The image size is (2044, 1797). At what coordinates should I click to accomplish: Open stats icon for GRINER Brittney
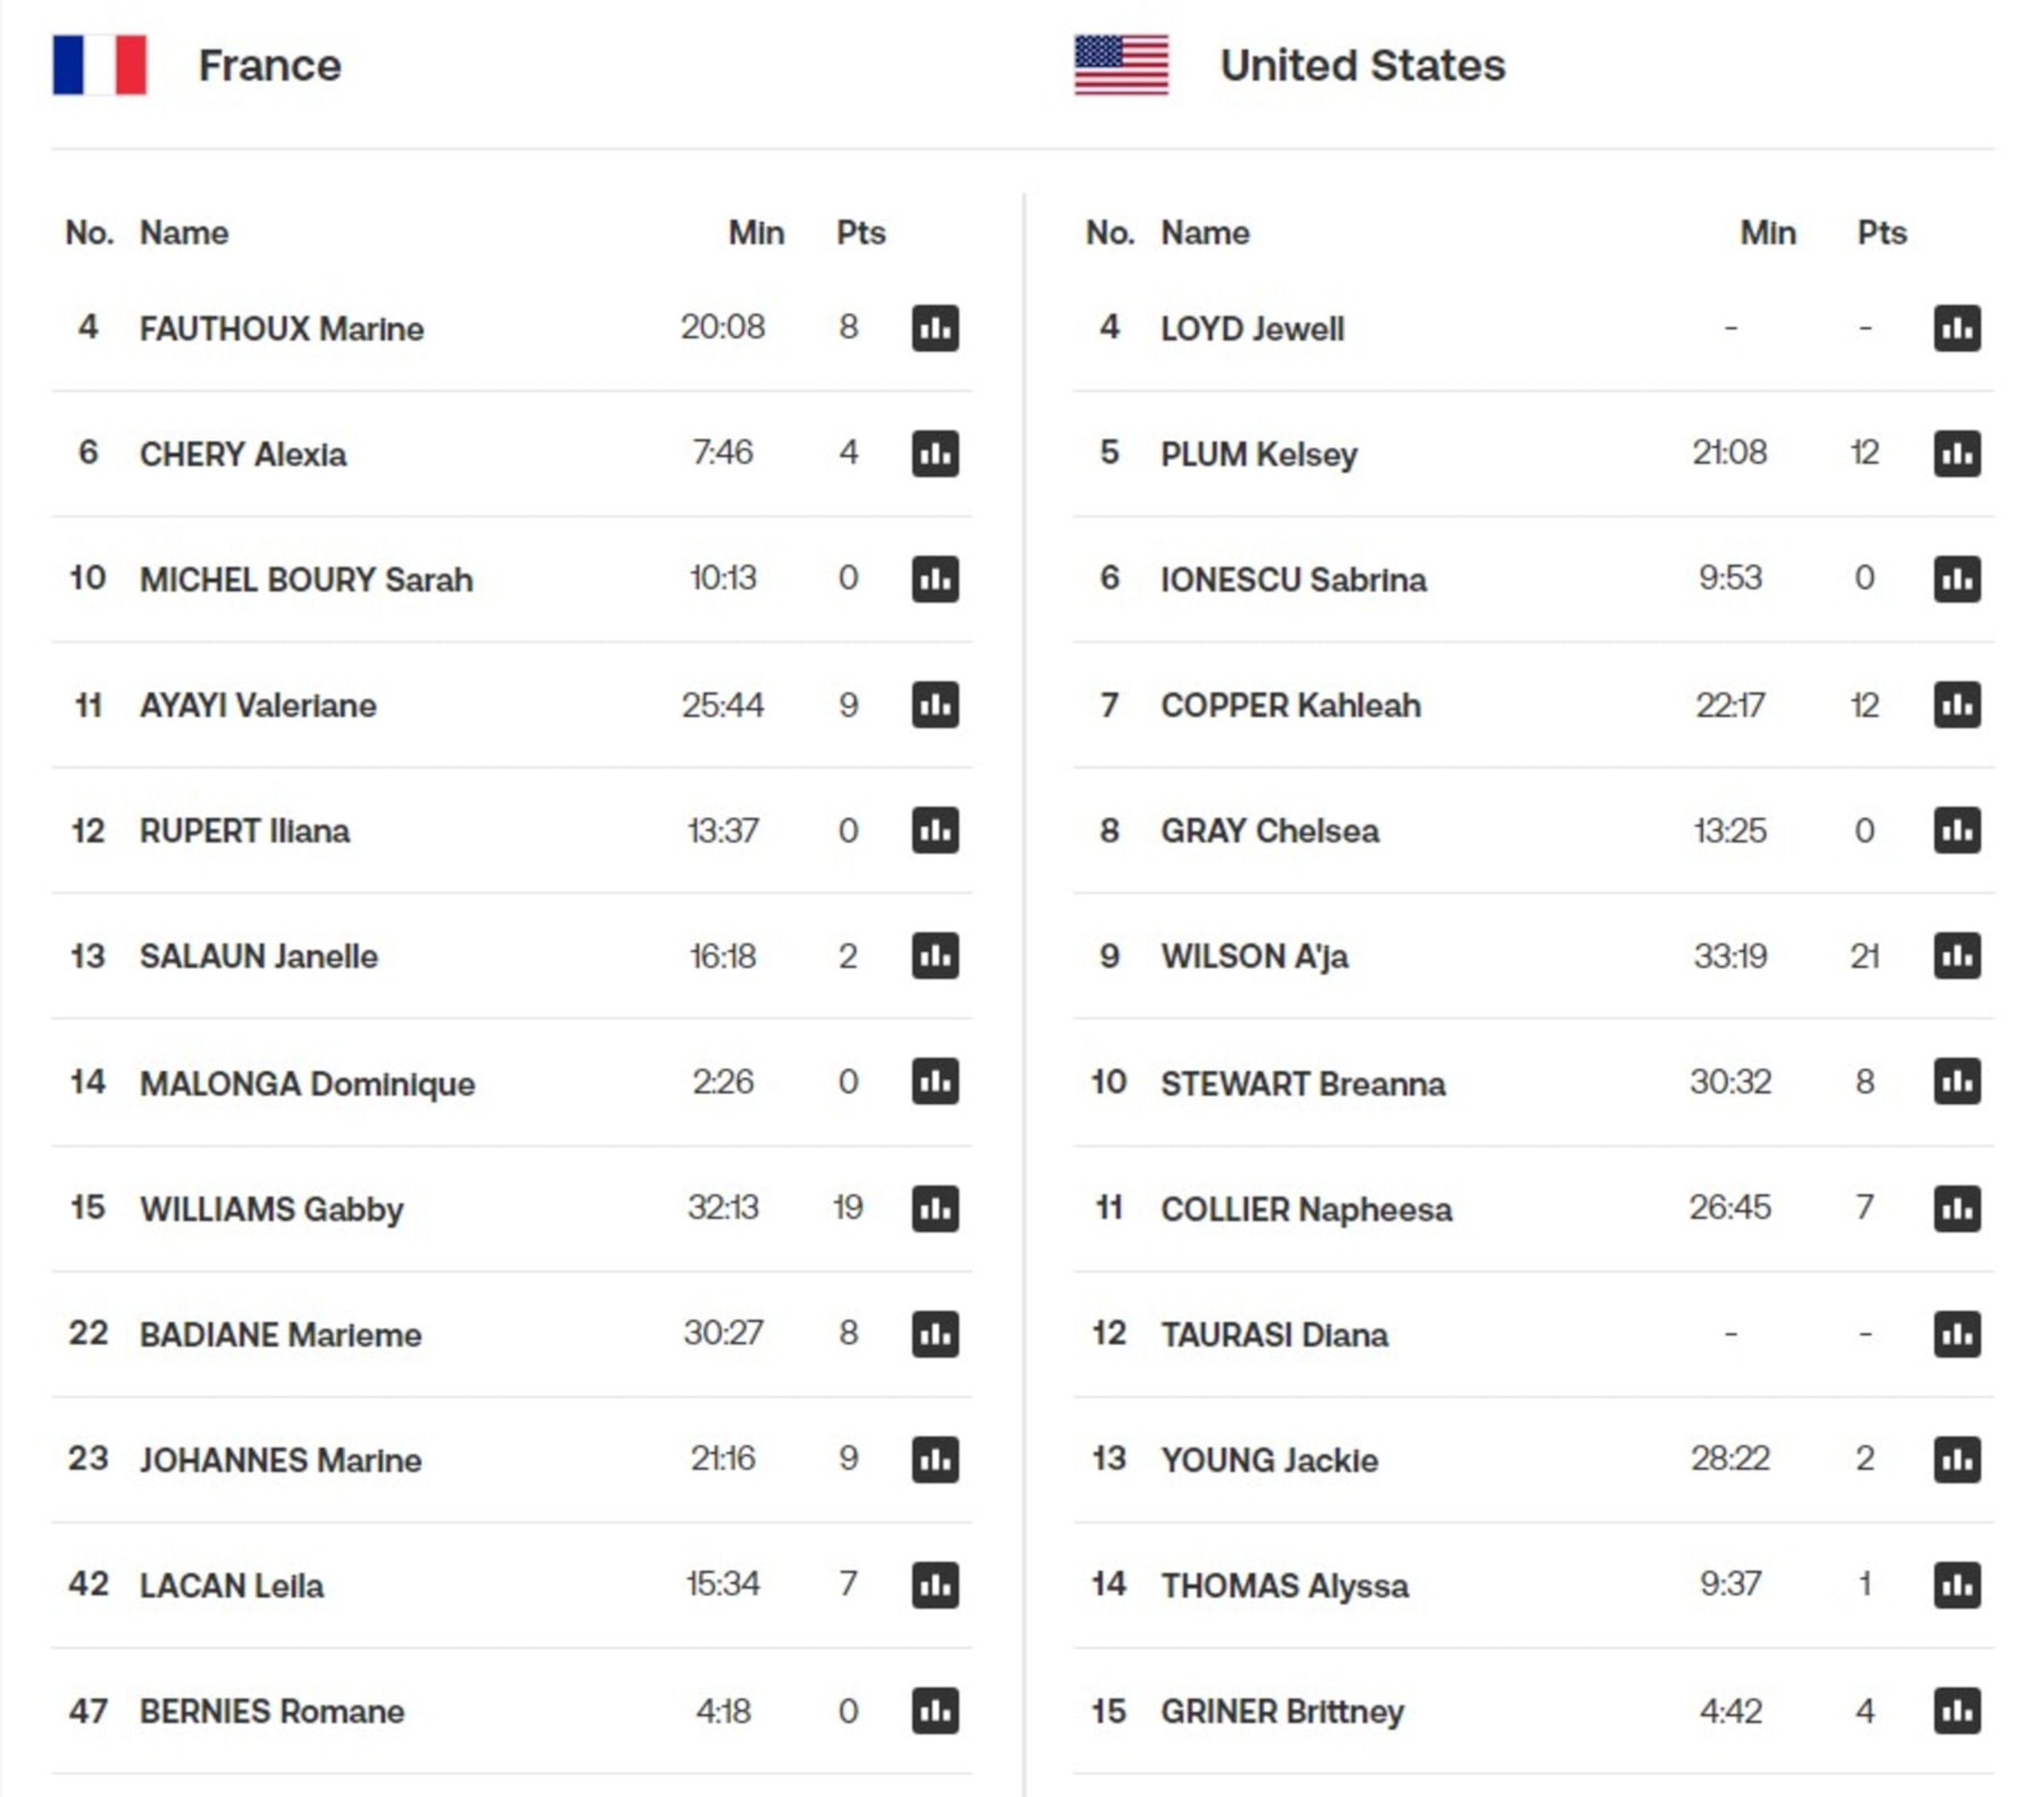pos(1957,1711)
